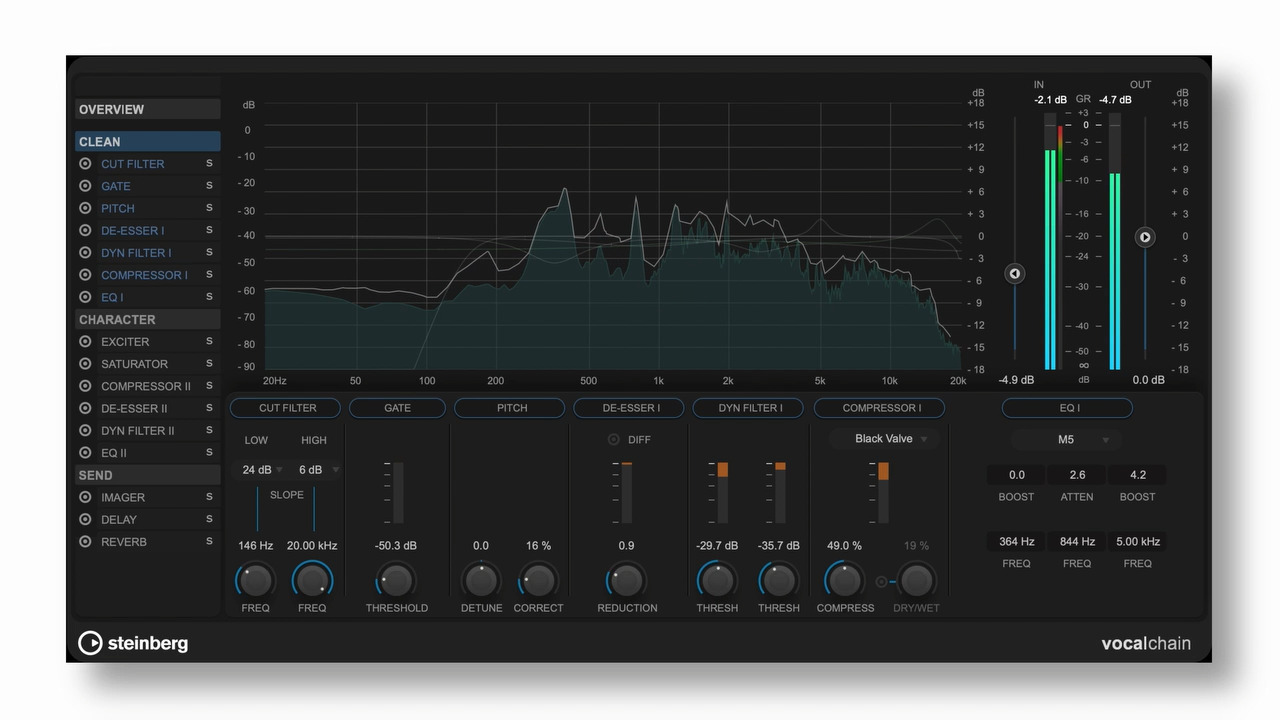The height and width of the screenshot is (720, 1280).
Task: Solo the DE-ESSER I module
Action: coord(209,230)
